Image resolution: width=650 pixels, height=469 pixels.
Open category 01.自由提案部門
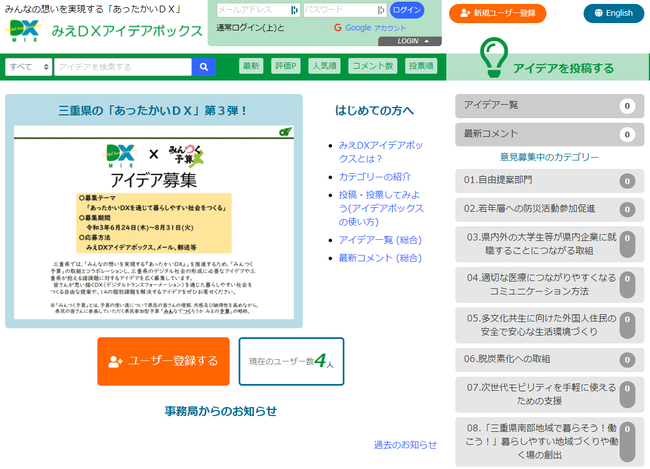[x=549, y=181]
